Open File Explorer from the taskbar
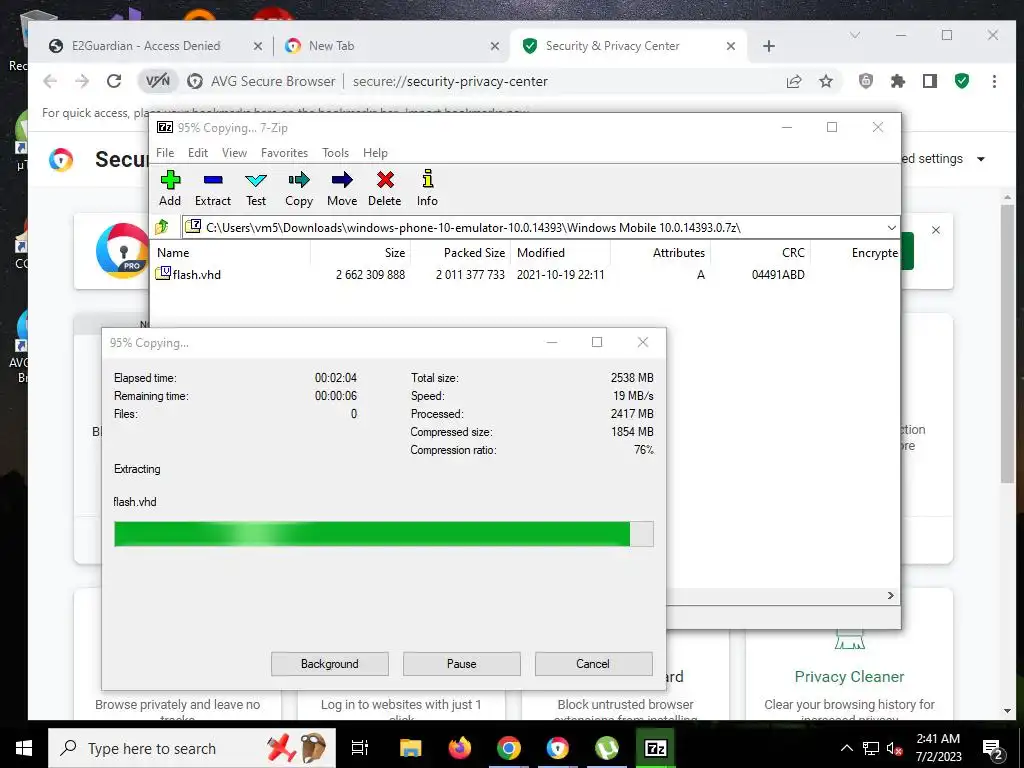The image size is (1024, 768). (411, 748)
